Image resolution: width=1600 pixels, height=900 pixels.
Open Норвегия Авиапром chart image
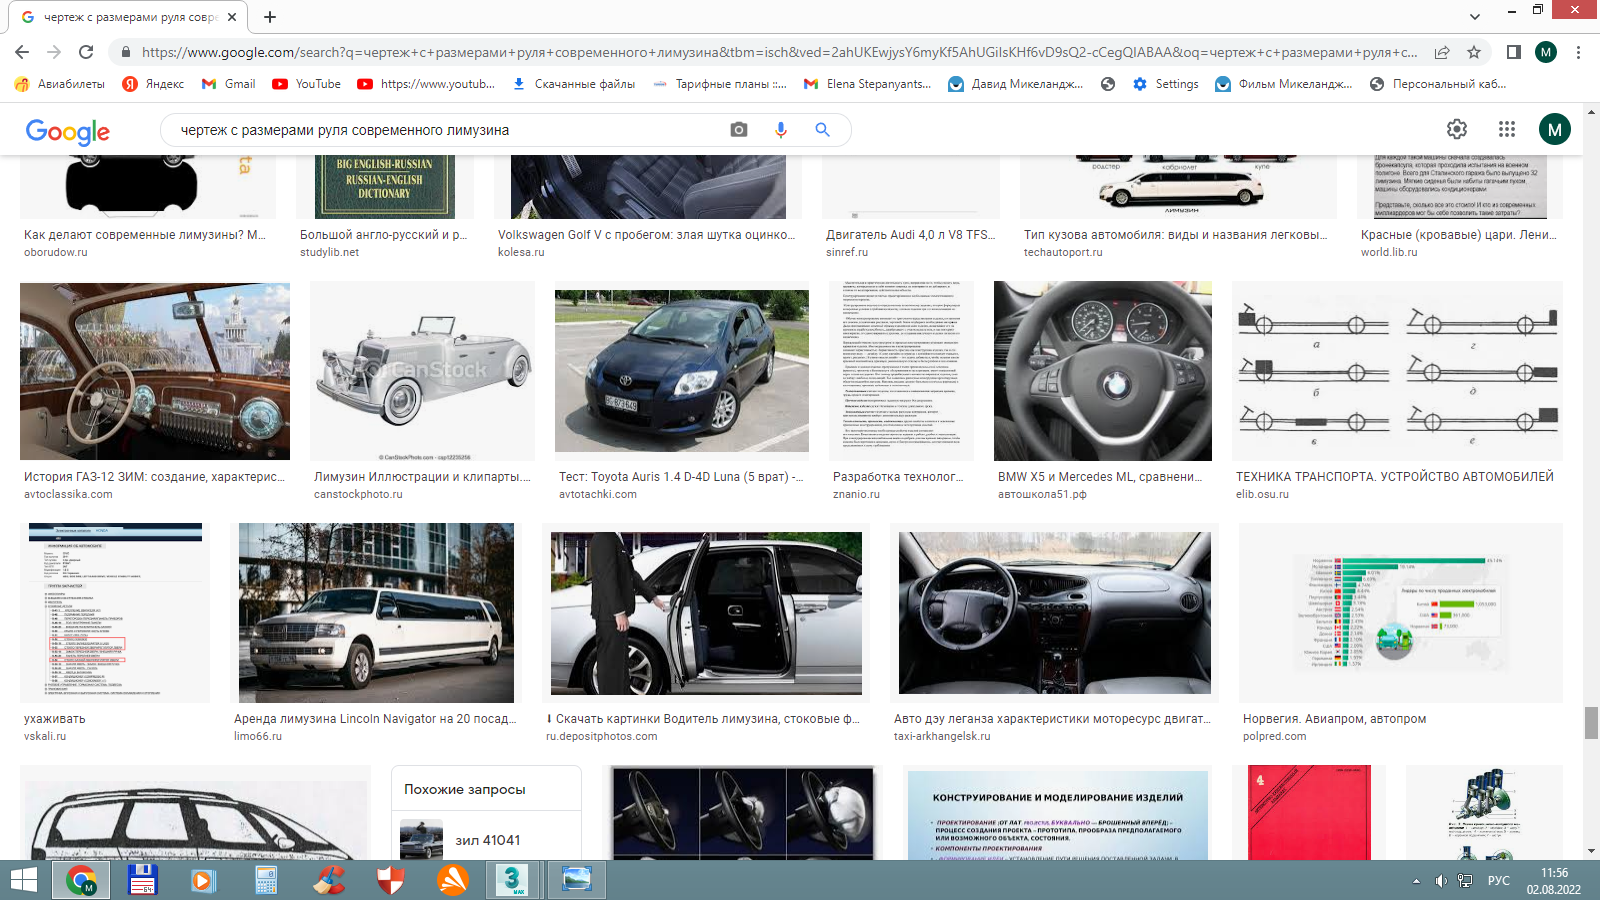point(1400,613)
